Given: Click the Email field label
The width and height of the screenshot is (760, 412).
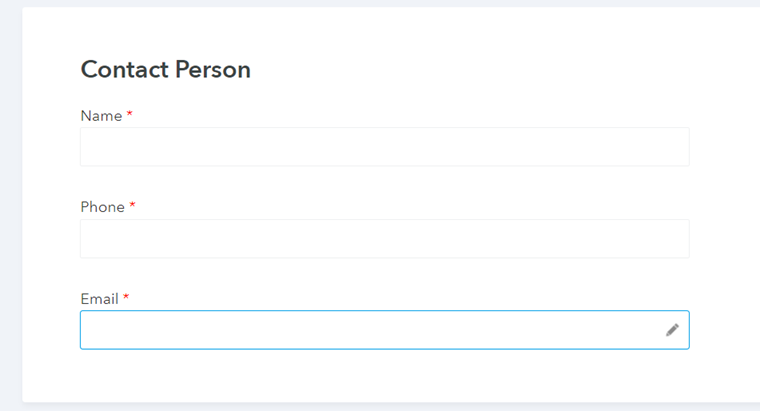Looking at the screenshot, I should 99,299.
